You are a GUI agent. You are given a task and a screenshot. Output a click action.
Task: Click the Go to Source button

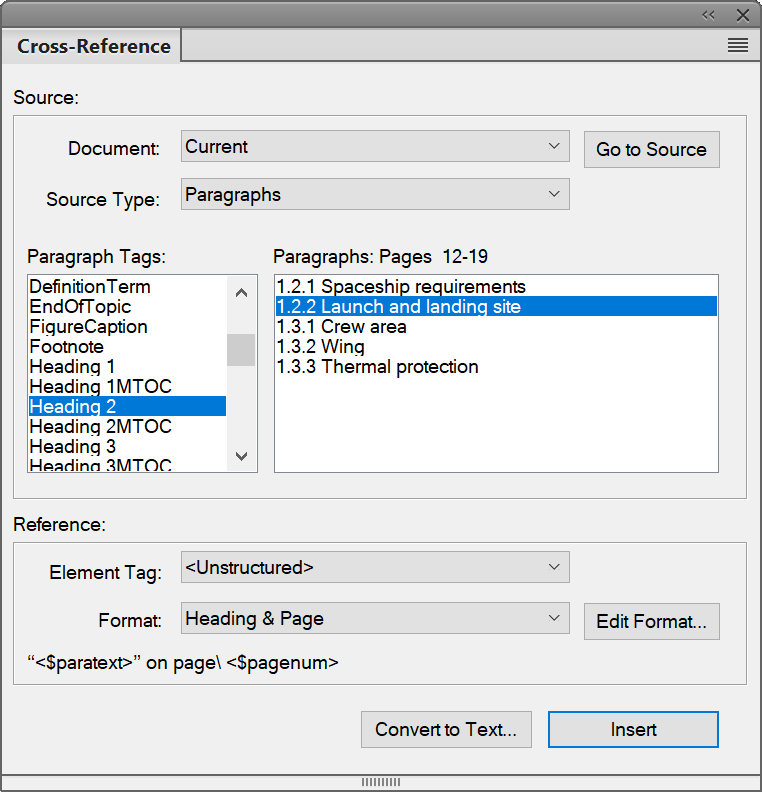651,150
